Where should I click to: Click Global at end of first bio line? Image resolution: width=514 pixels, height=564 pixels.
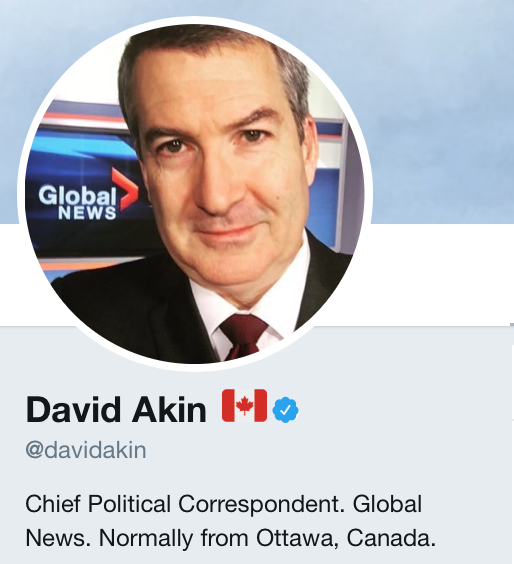(387, 504)
